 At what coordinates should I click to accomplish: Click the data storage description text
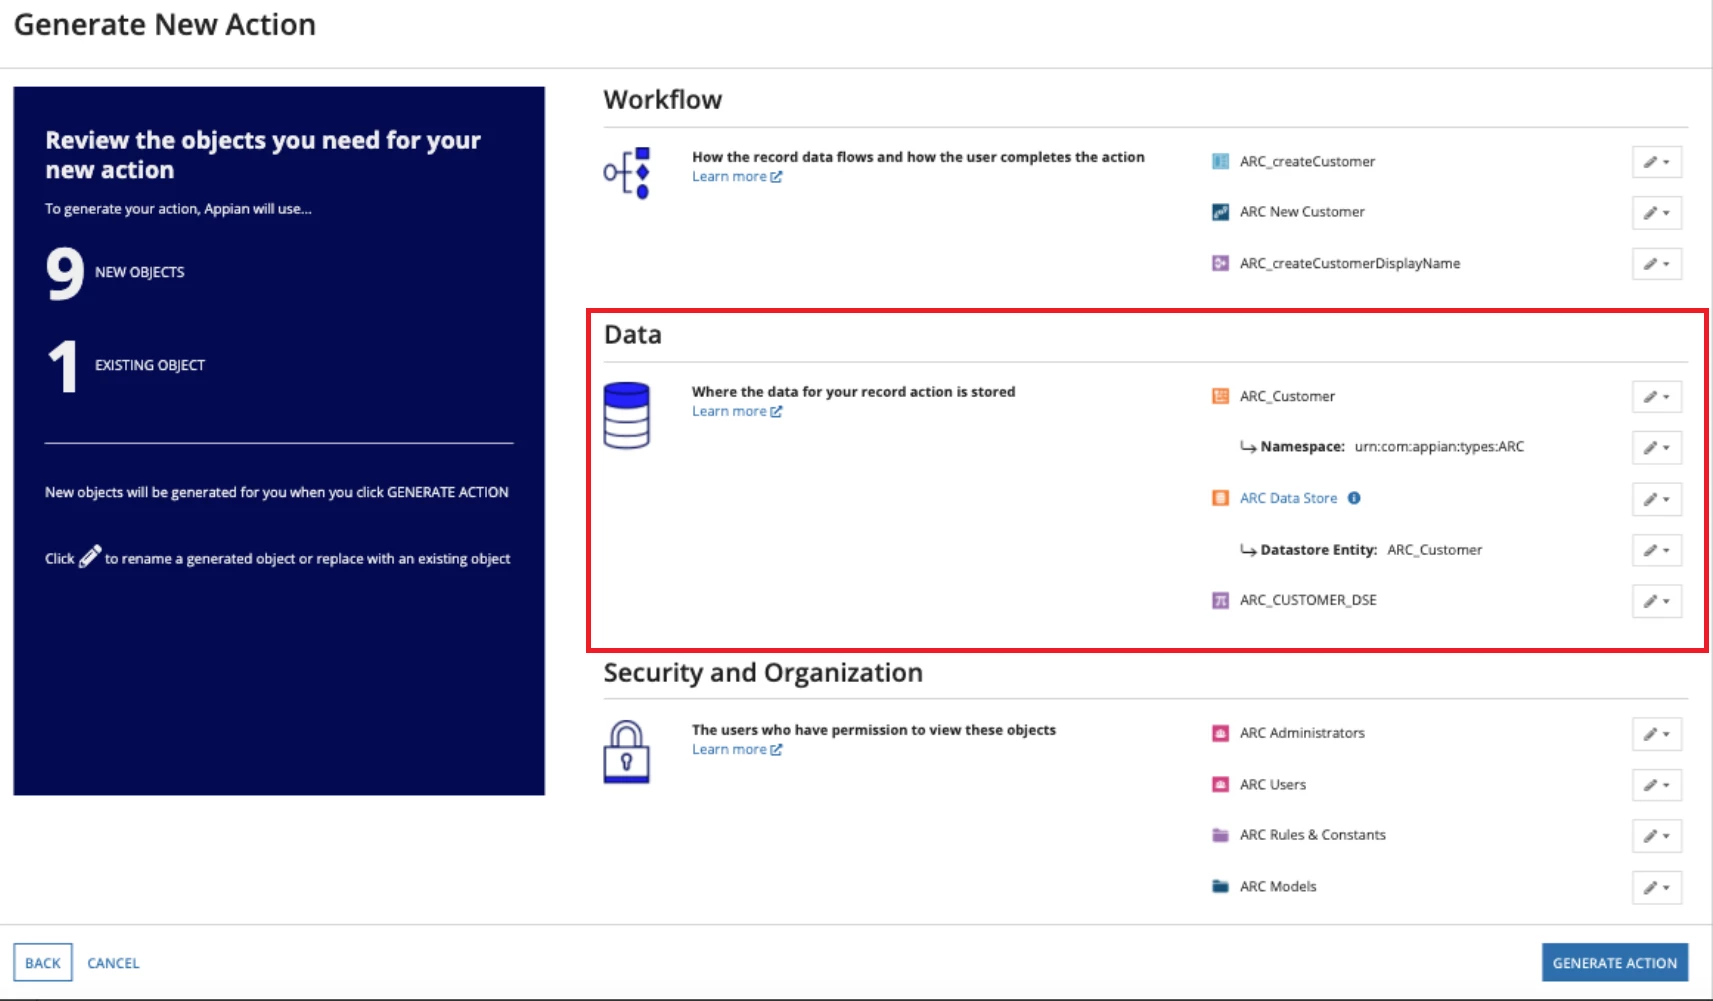click(x=853, y=392)
